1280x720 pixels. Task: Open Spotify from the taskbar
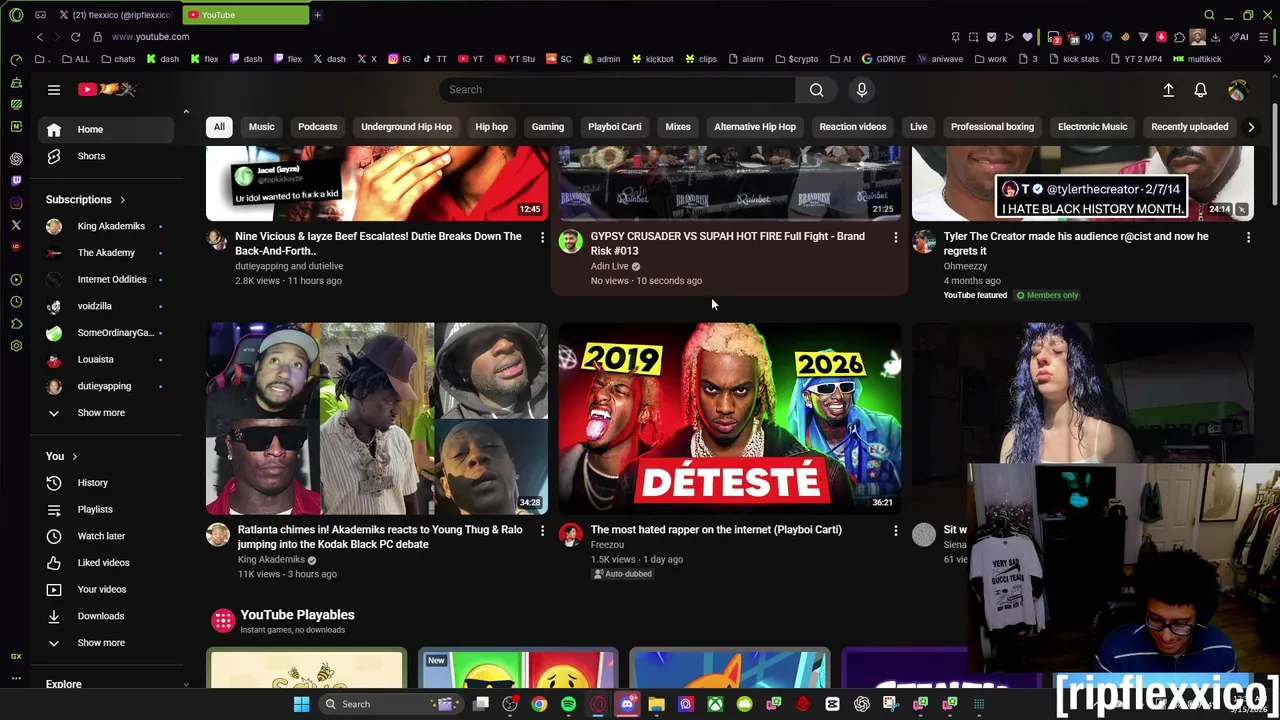568,704
